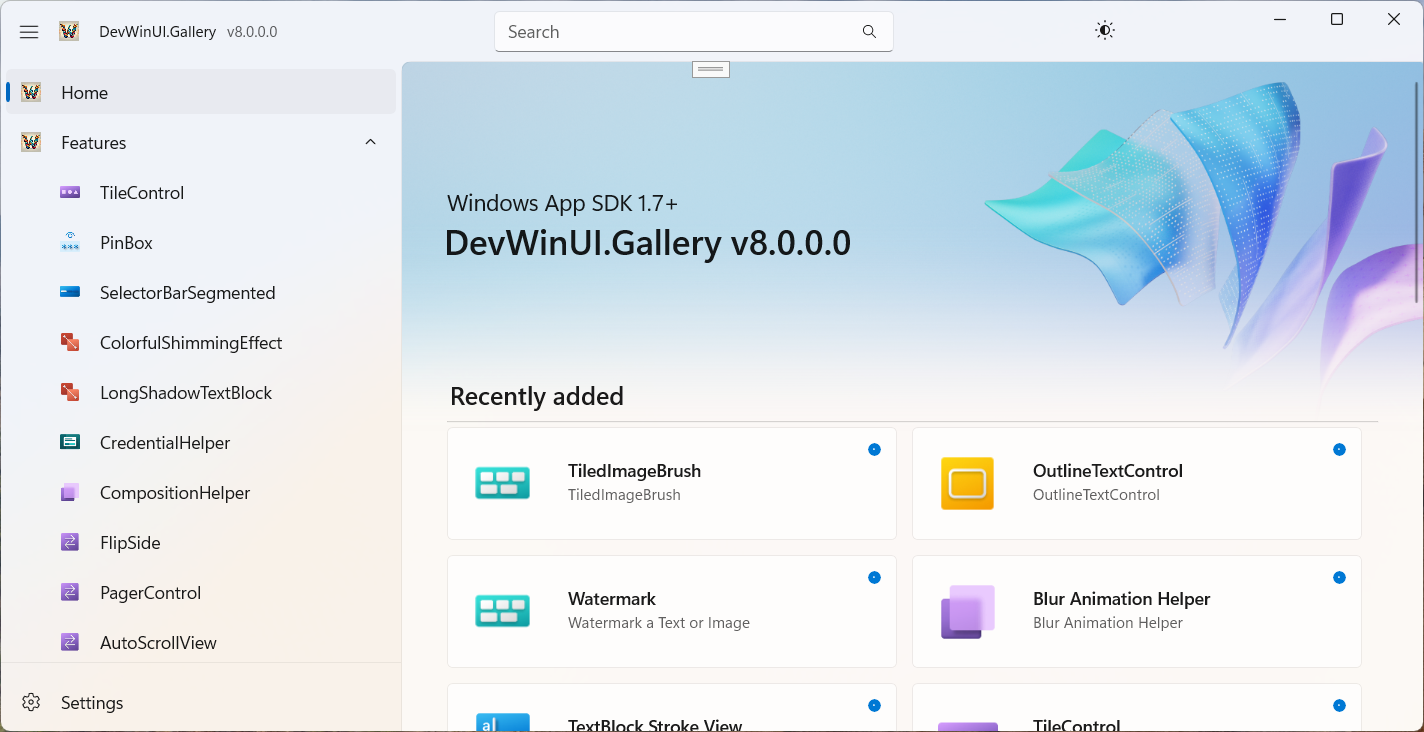
Task: Click the vertical scrollbar thumb
Action: tap(1418, 190)
